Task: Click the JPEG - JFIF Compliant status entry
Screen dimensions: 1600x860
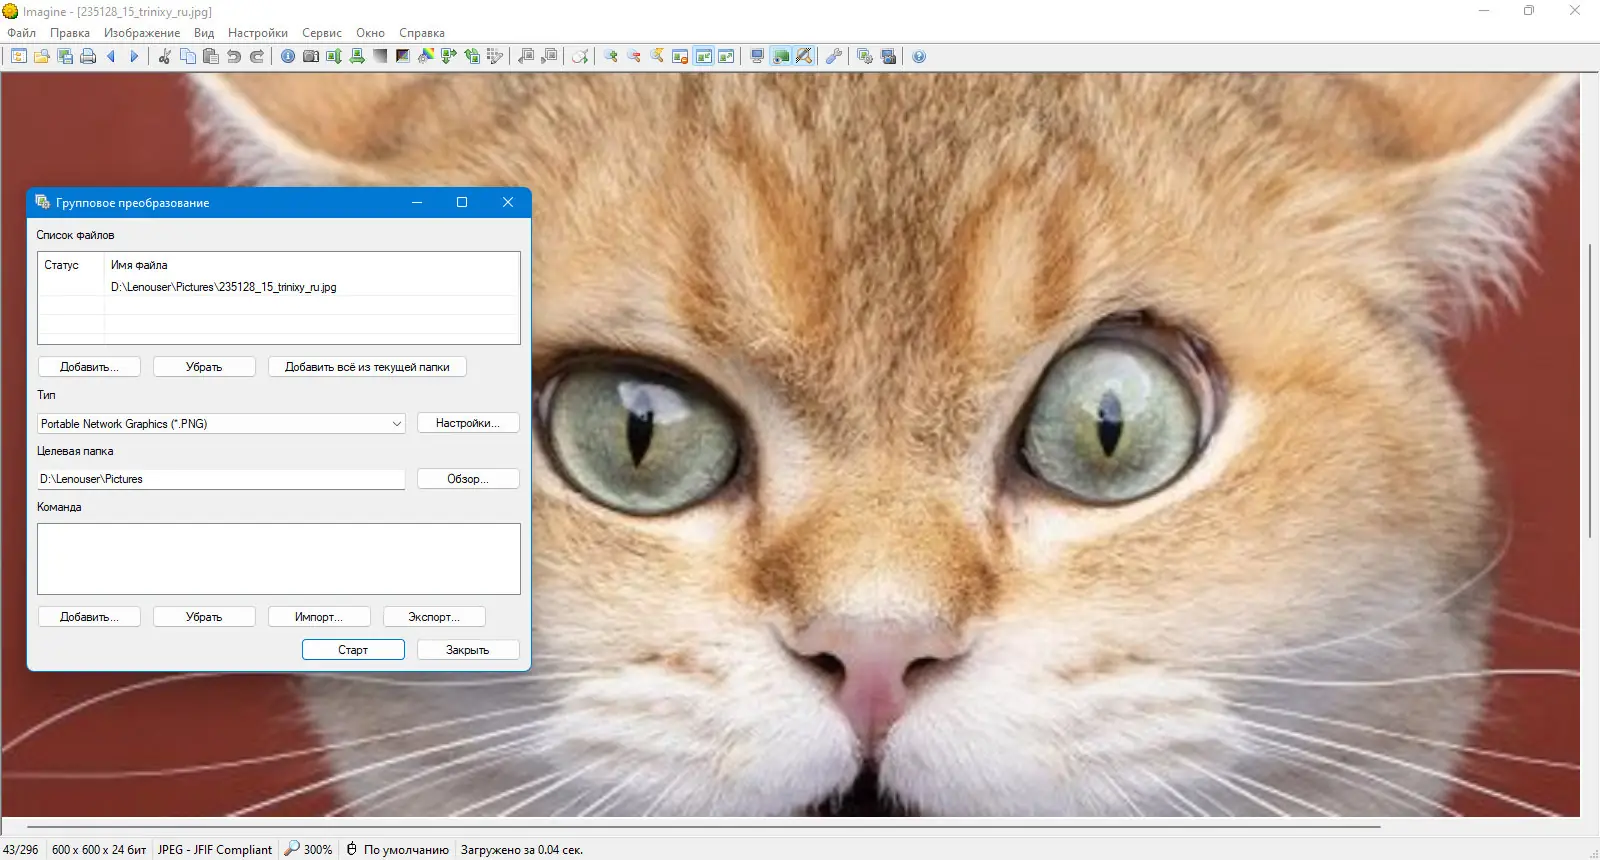Action: (x=215, y=850)
